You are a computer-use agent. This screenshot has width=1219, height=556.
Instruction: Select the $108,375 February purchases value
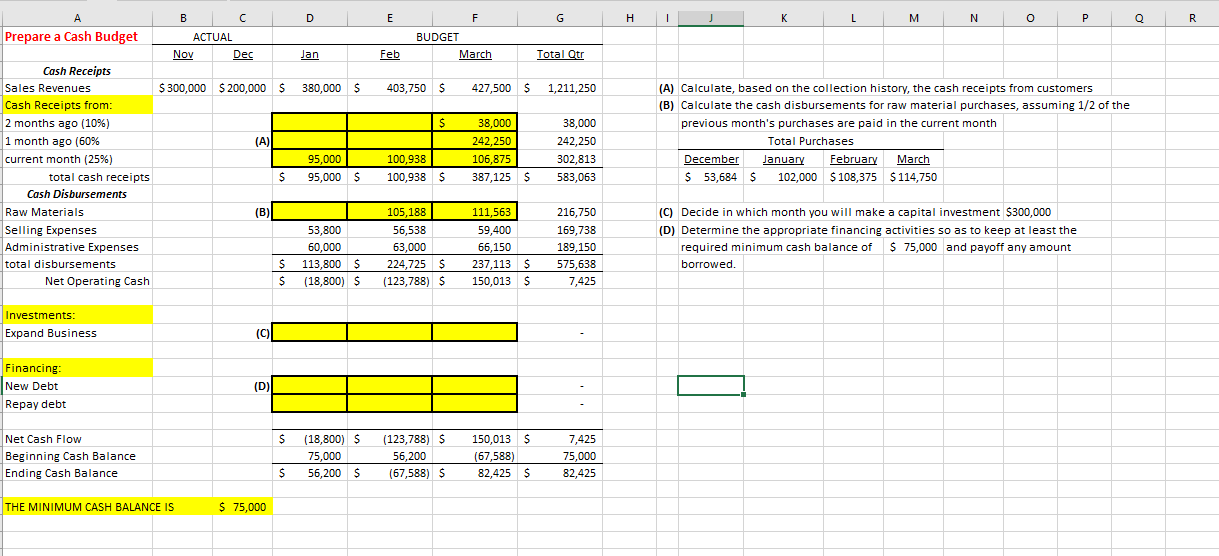click(854, 177)
